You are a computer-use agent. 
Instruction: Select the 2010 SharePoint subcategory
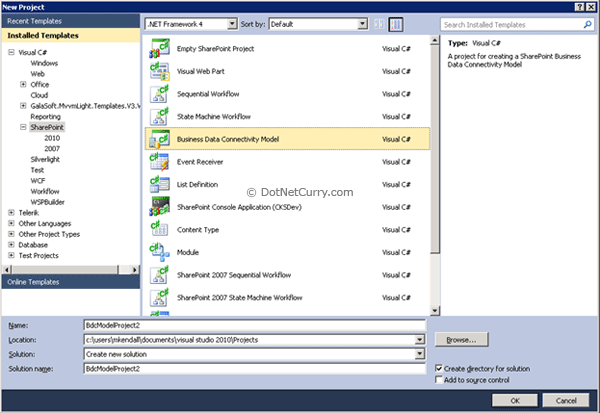52,138
